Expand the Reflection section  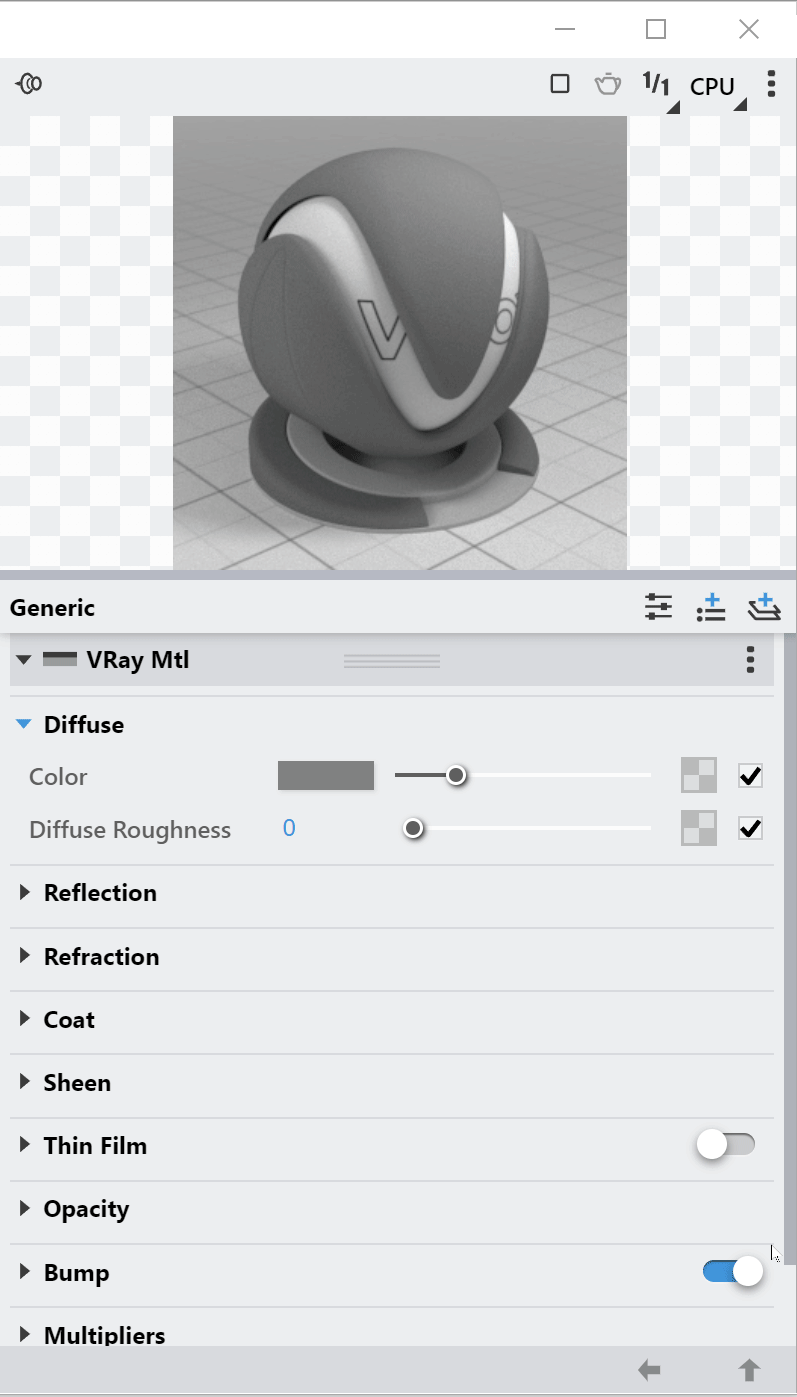coord(25,892)
